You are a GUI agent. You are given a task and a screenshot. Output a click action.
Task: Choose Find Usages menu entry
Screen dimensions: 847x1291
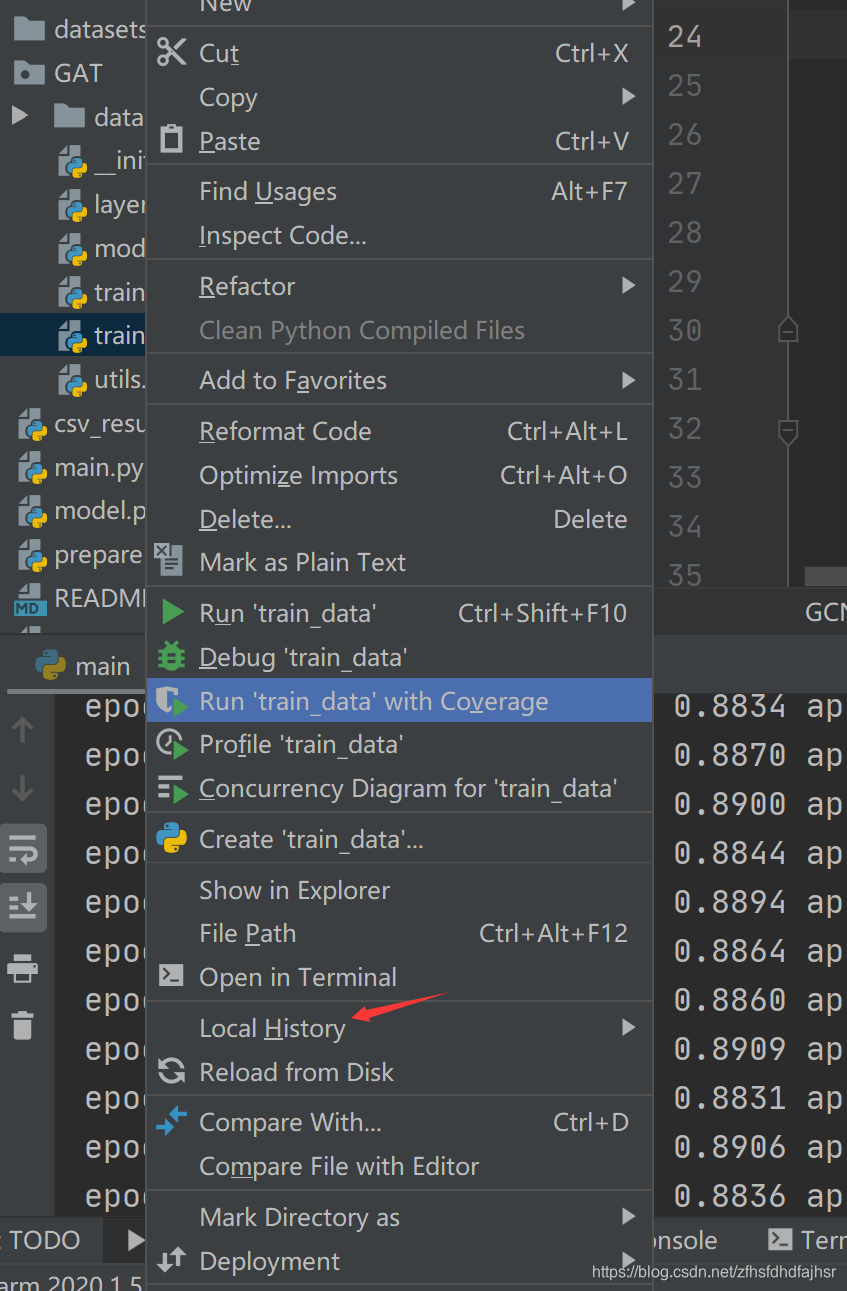point(400,191)
